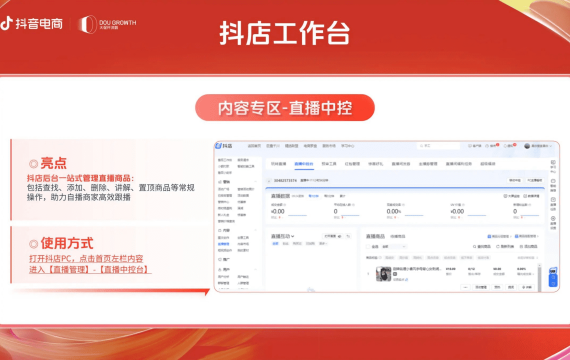Click the 抖店 logo in the embedded dashboard
The image size is (570, 360).
224,146
